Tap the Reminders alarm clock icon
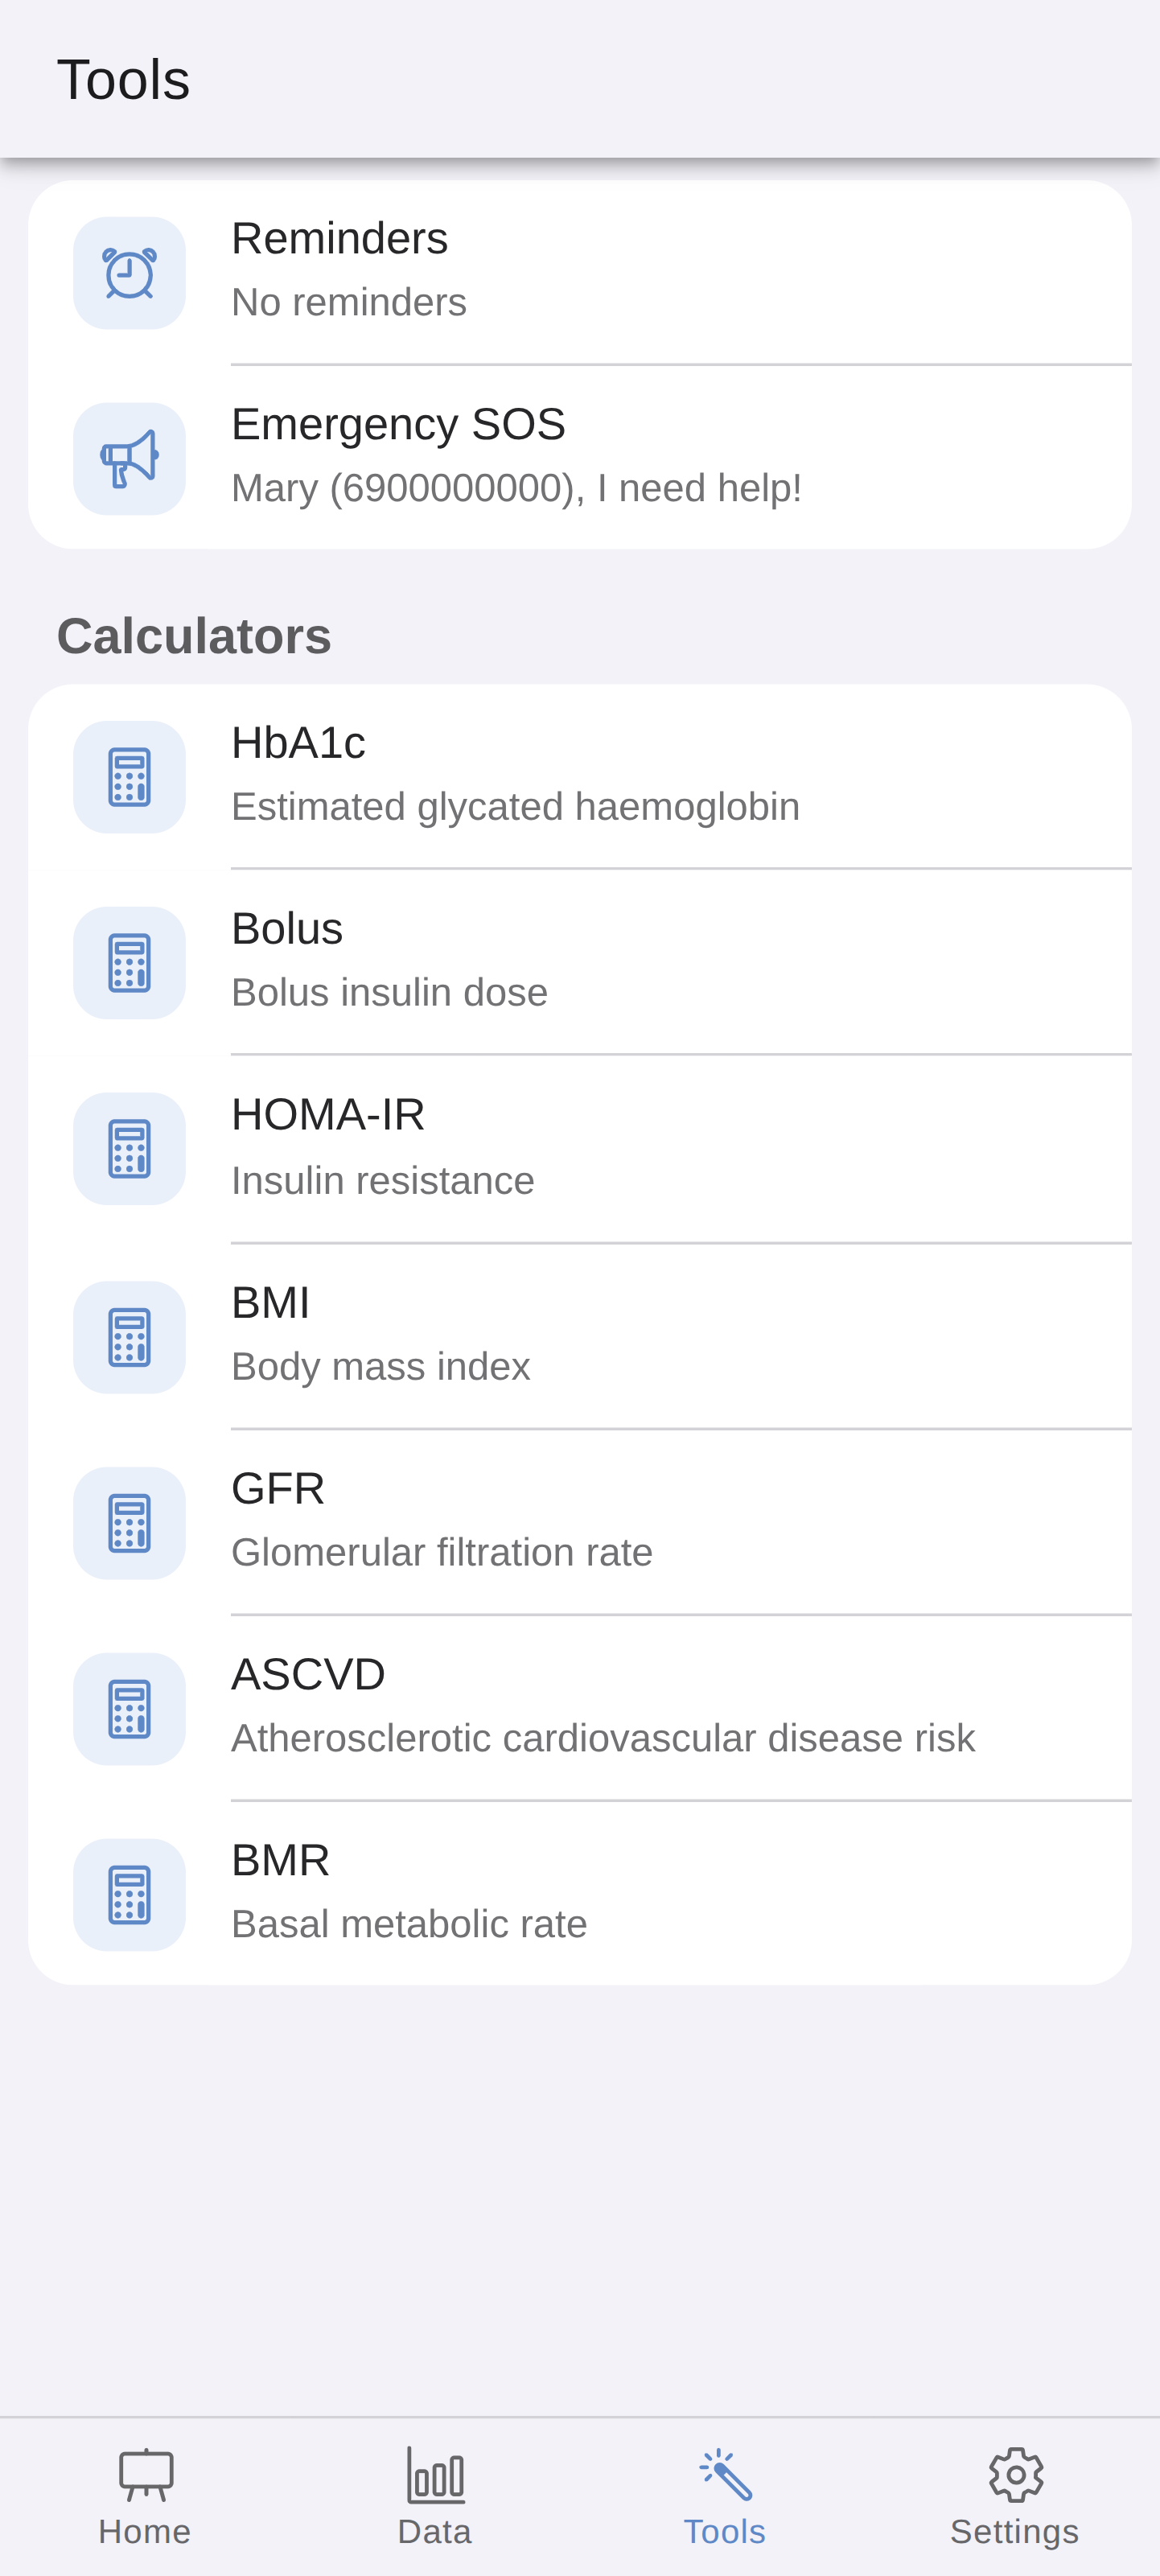This screenshot has height=2576, width=1160. (129, 273)
